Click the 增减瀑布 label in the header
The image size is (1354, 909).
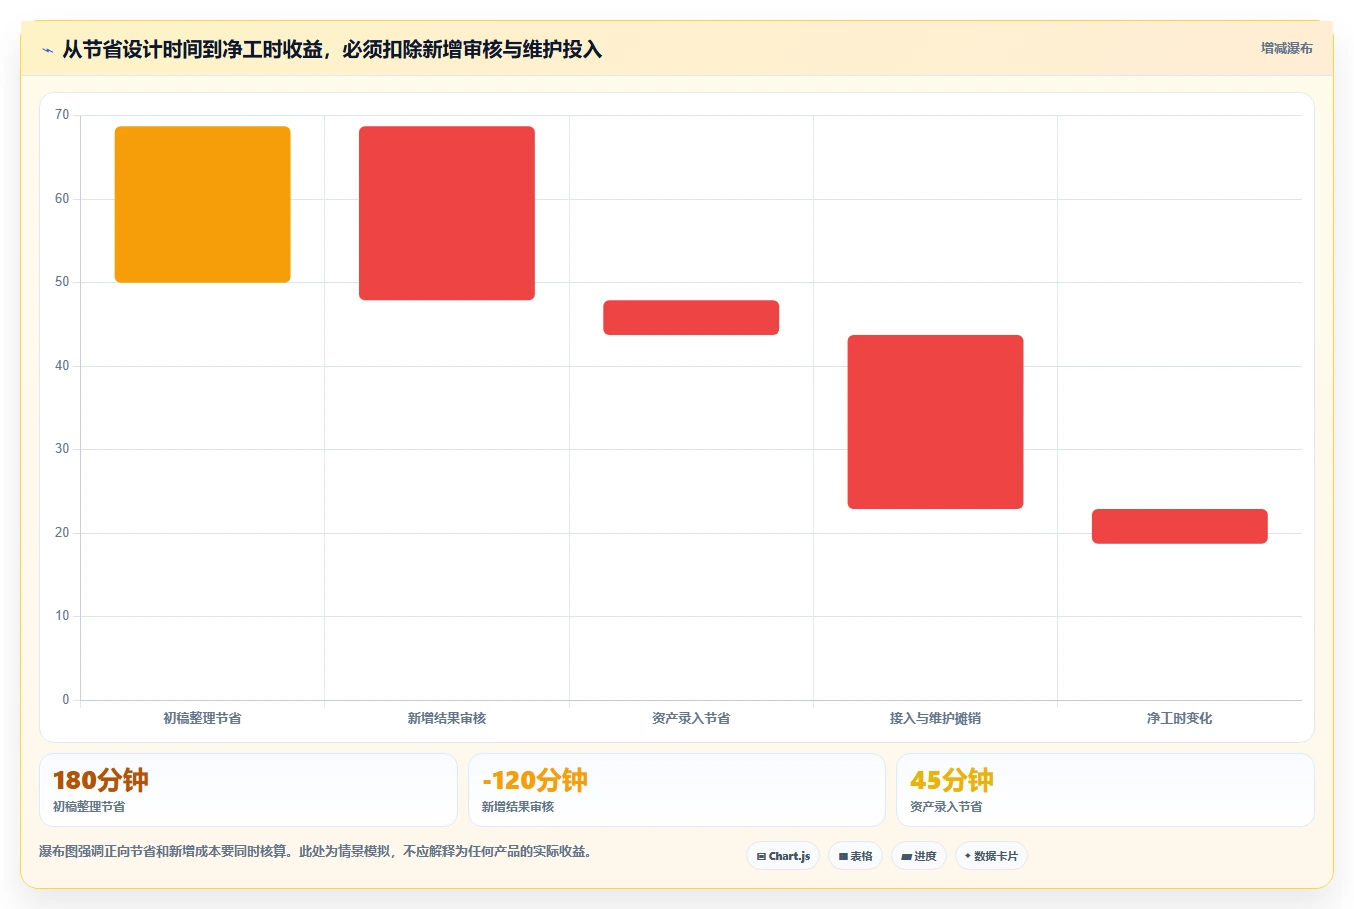pyautogui.click(x=1286, y=48)
